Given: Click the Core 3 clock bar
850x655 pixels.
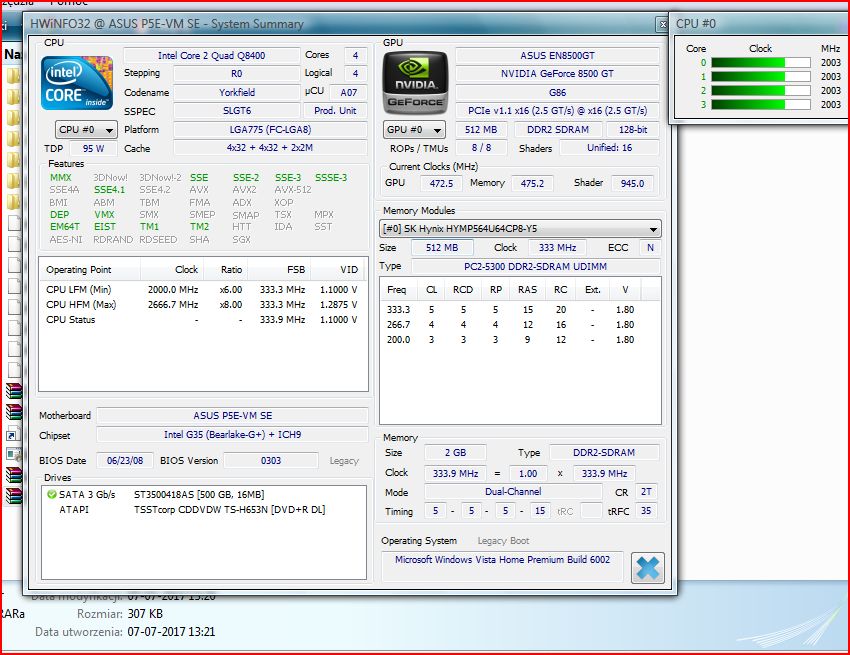Looking at the screenshot, I should click(x=761, y=105).
